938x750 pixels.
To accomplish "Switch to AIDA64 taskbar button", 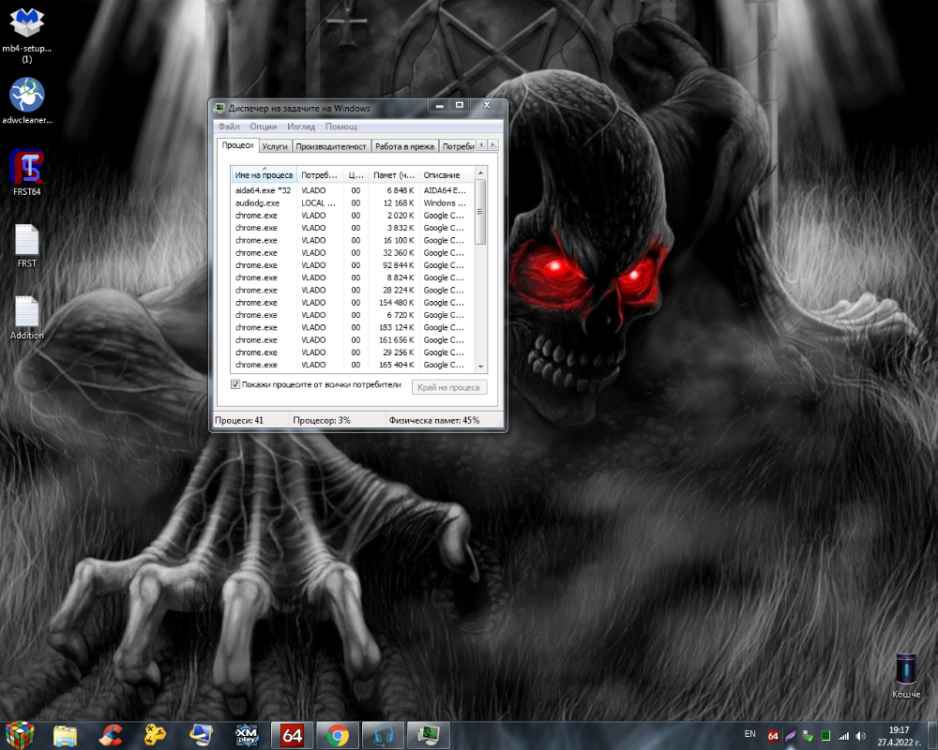I will [292, 736].
